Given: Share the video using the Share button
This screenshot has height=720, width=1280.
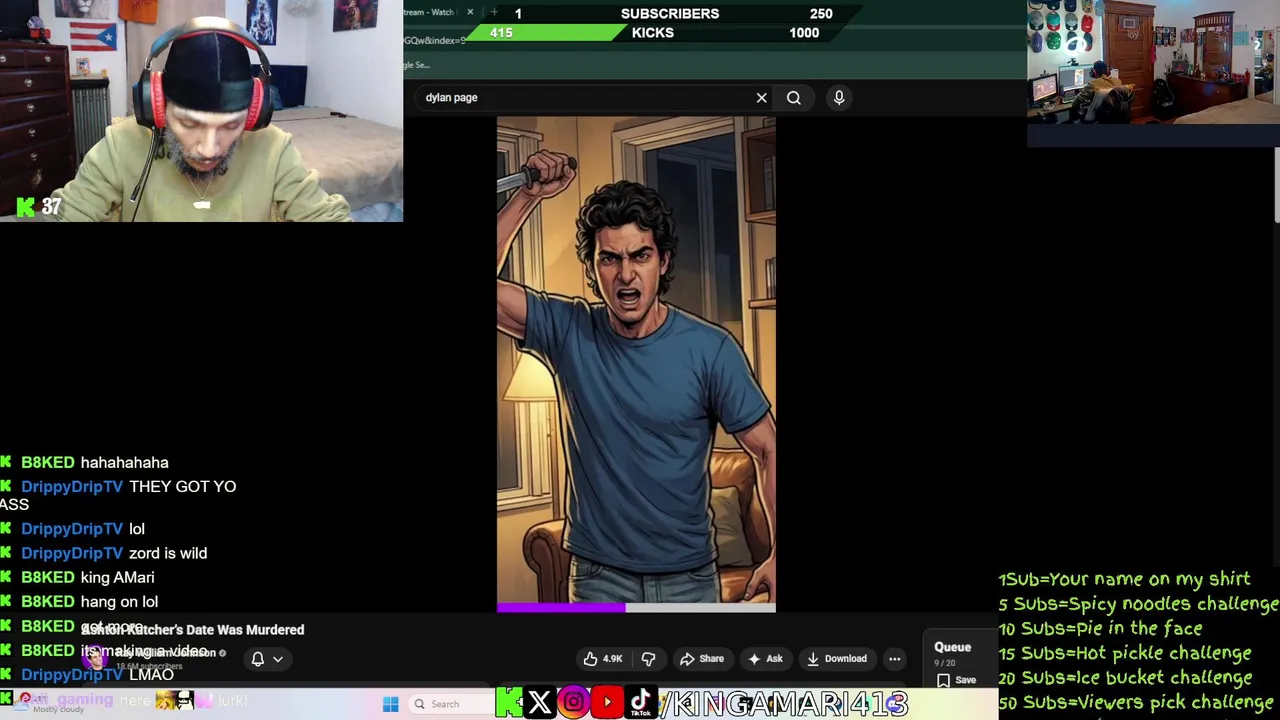Looking at the screenshot, I should pos(702,659).
